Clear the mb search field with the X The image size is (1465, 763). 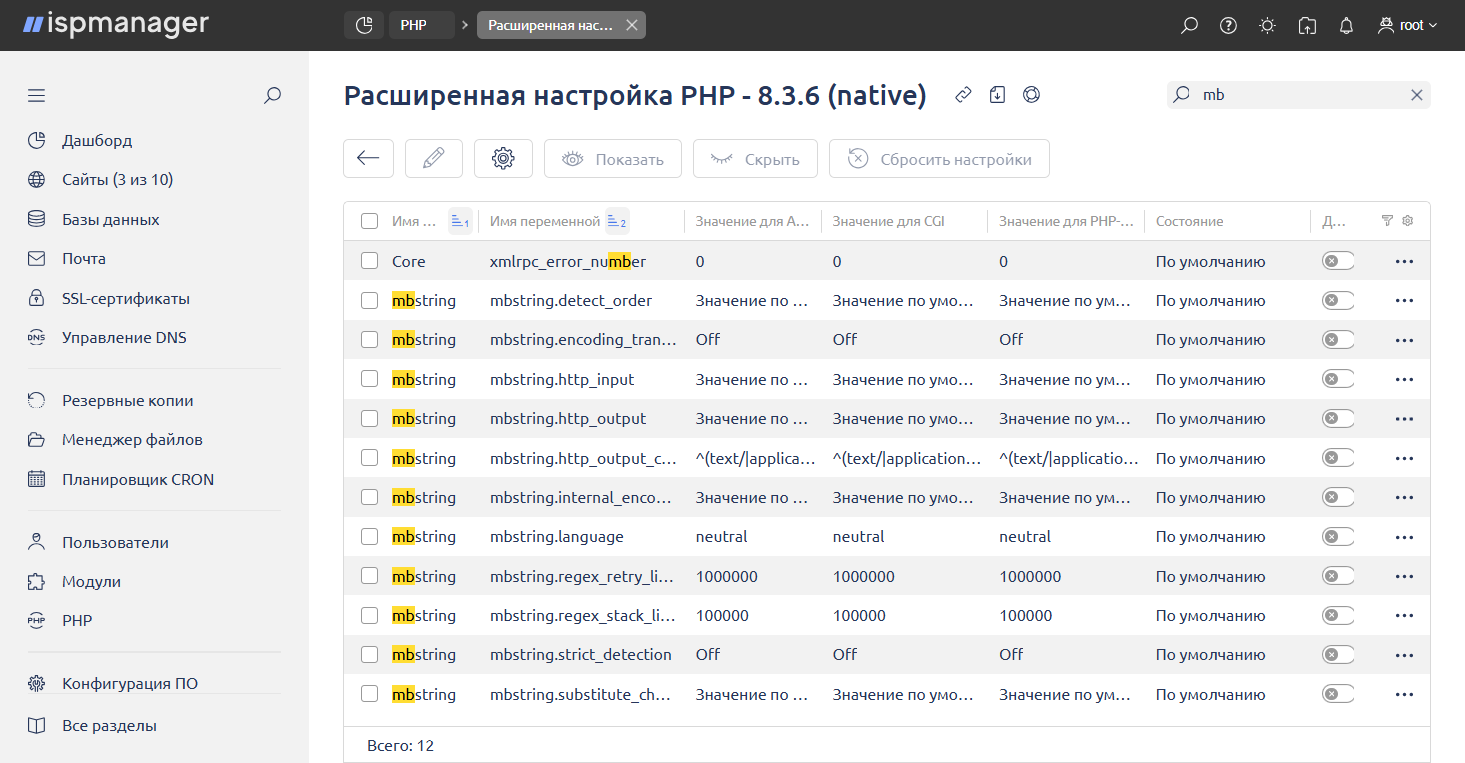[x=1417, y=94]
